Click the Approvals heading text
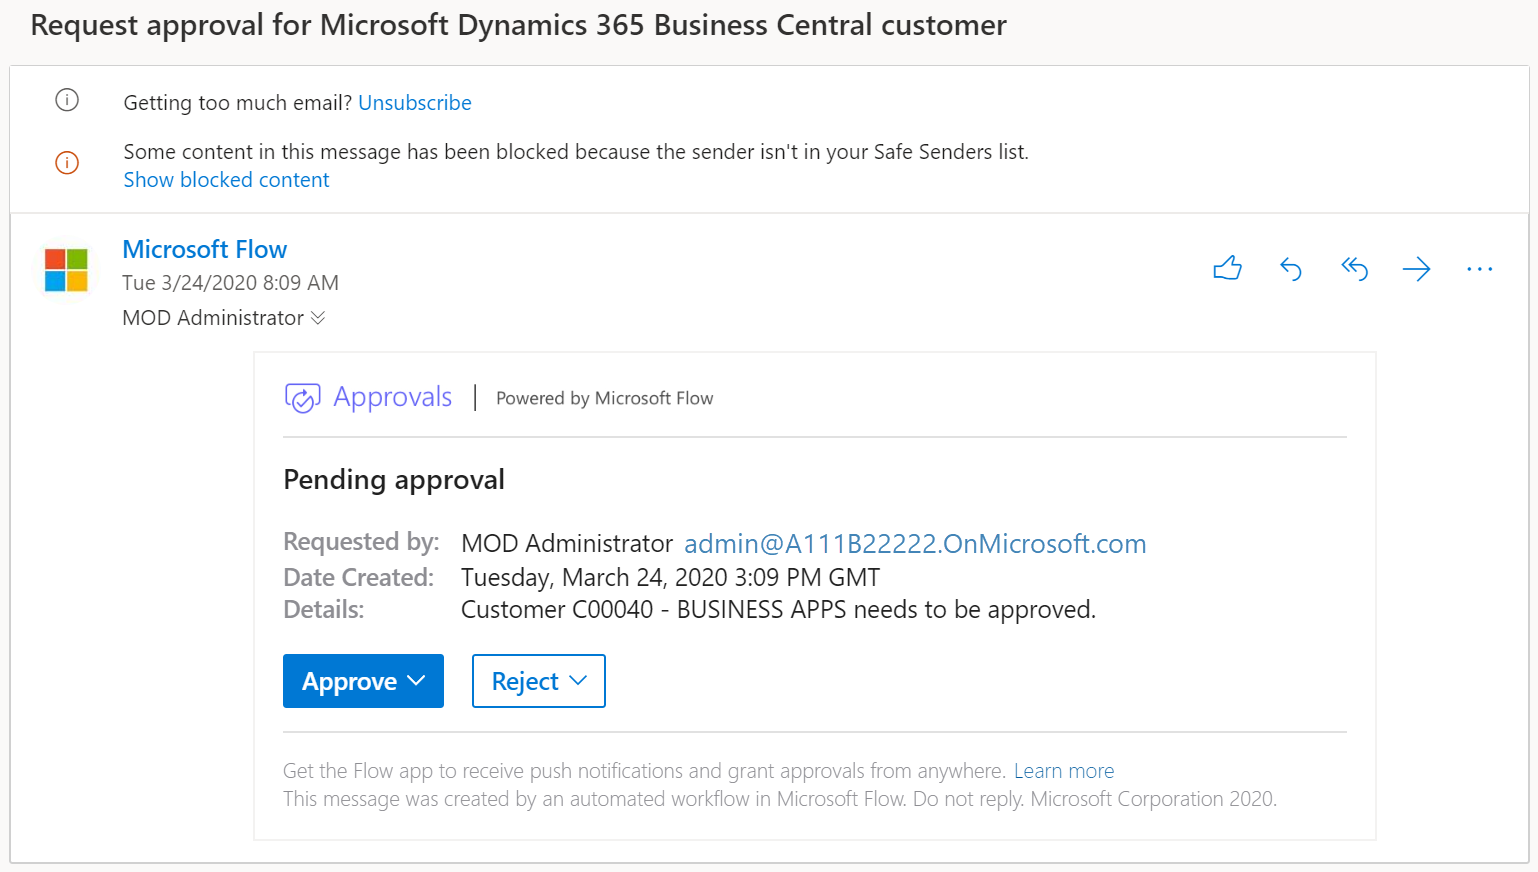Viewport: 1538px width, 872px height. tap(393, 397)
